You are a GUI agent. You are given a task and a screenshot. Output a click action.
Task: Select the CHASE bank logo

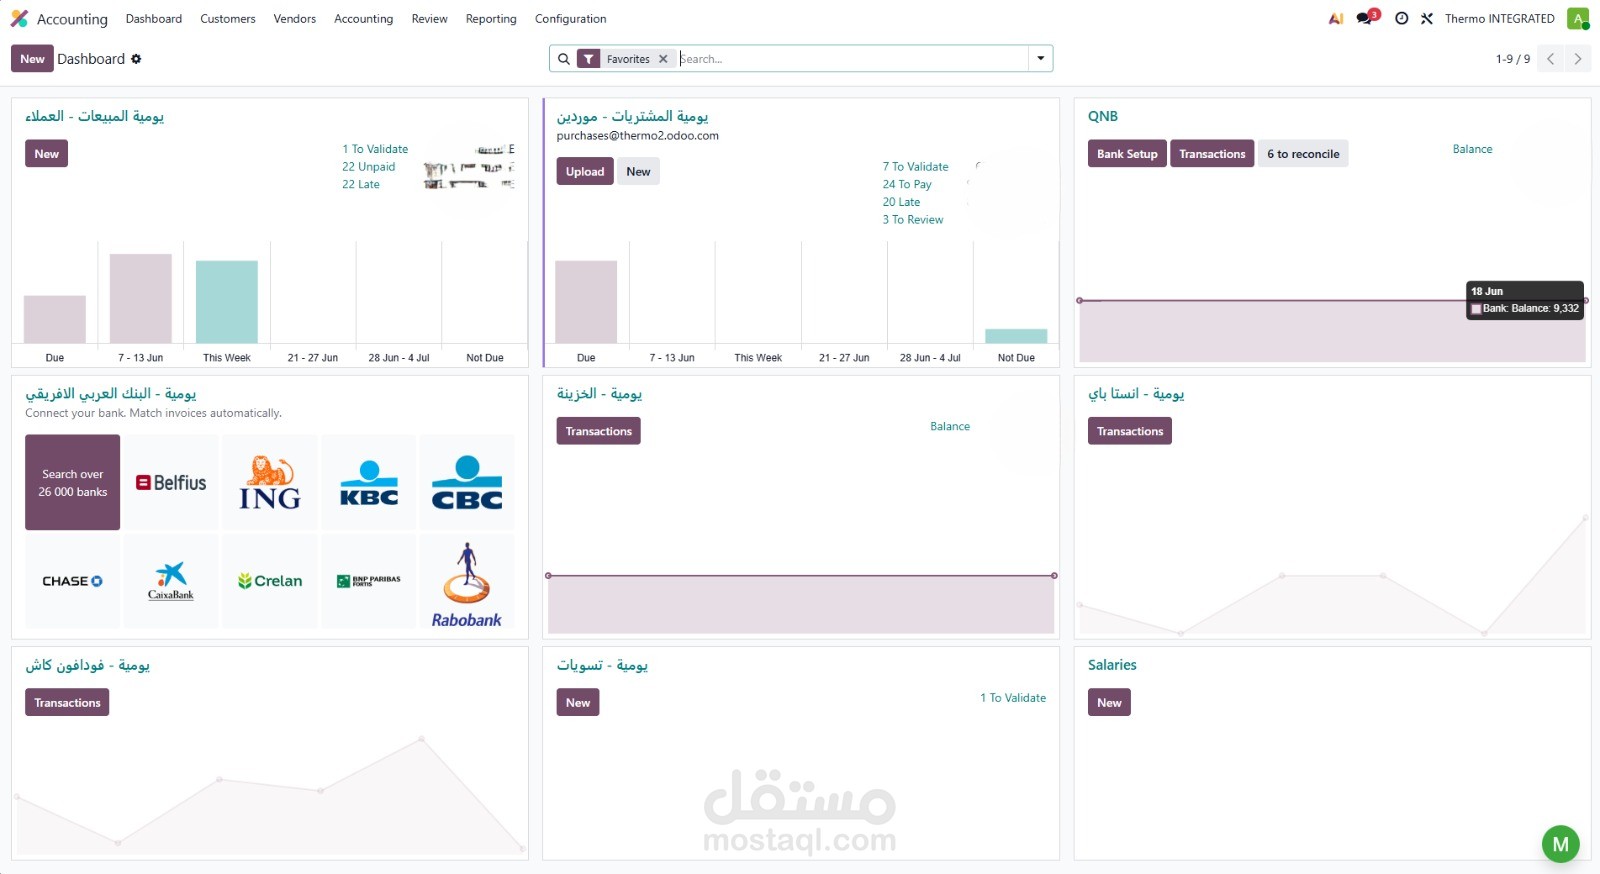72,581
